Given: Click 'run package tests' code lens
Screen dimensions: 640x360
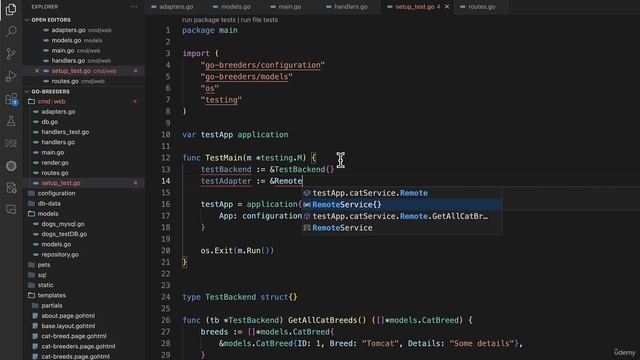Looking at the screenshot, I should [209, 20].
